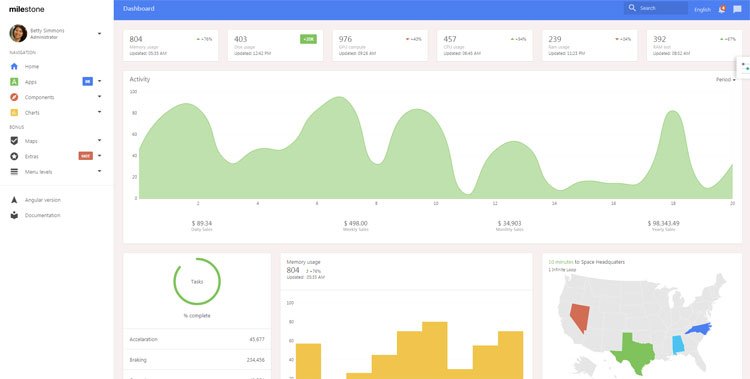Click the 239 stat card
Viewport: 750px width, 379px height.
click(589, 45)
